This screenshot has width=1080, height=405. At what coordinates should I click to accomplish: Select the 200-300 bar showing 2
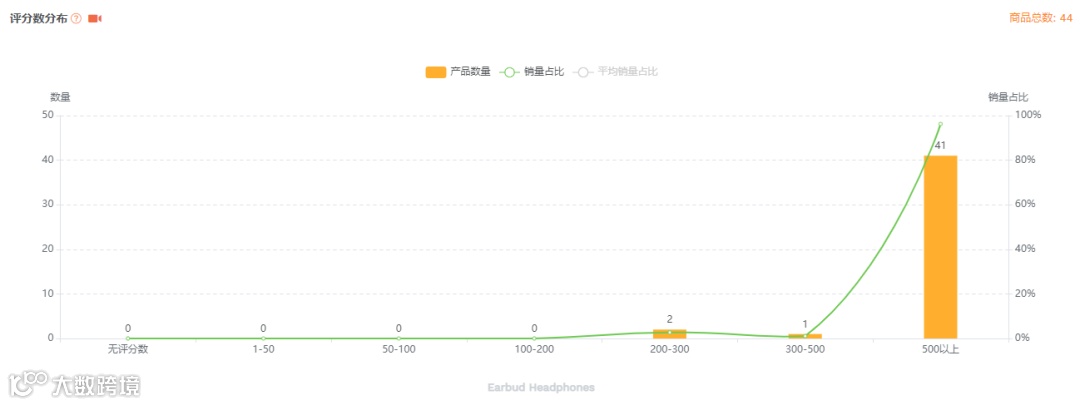tap(669, 333)
